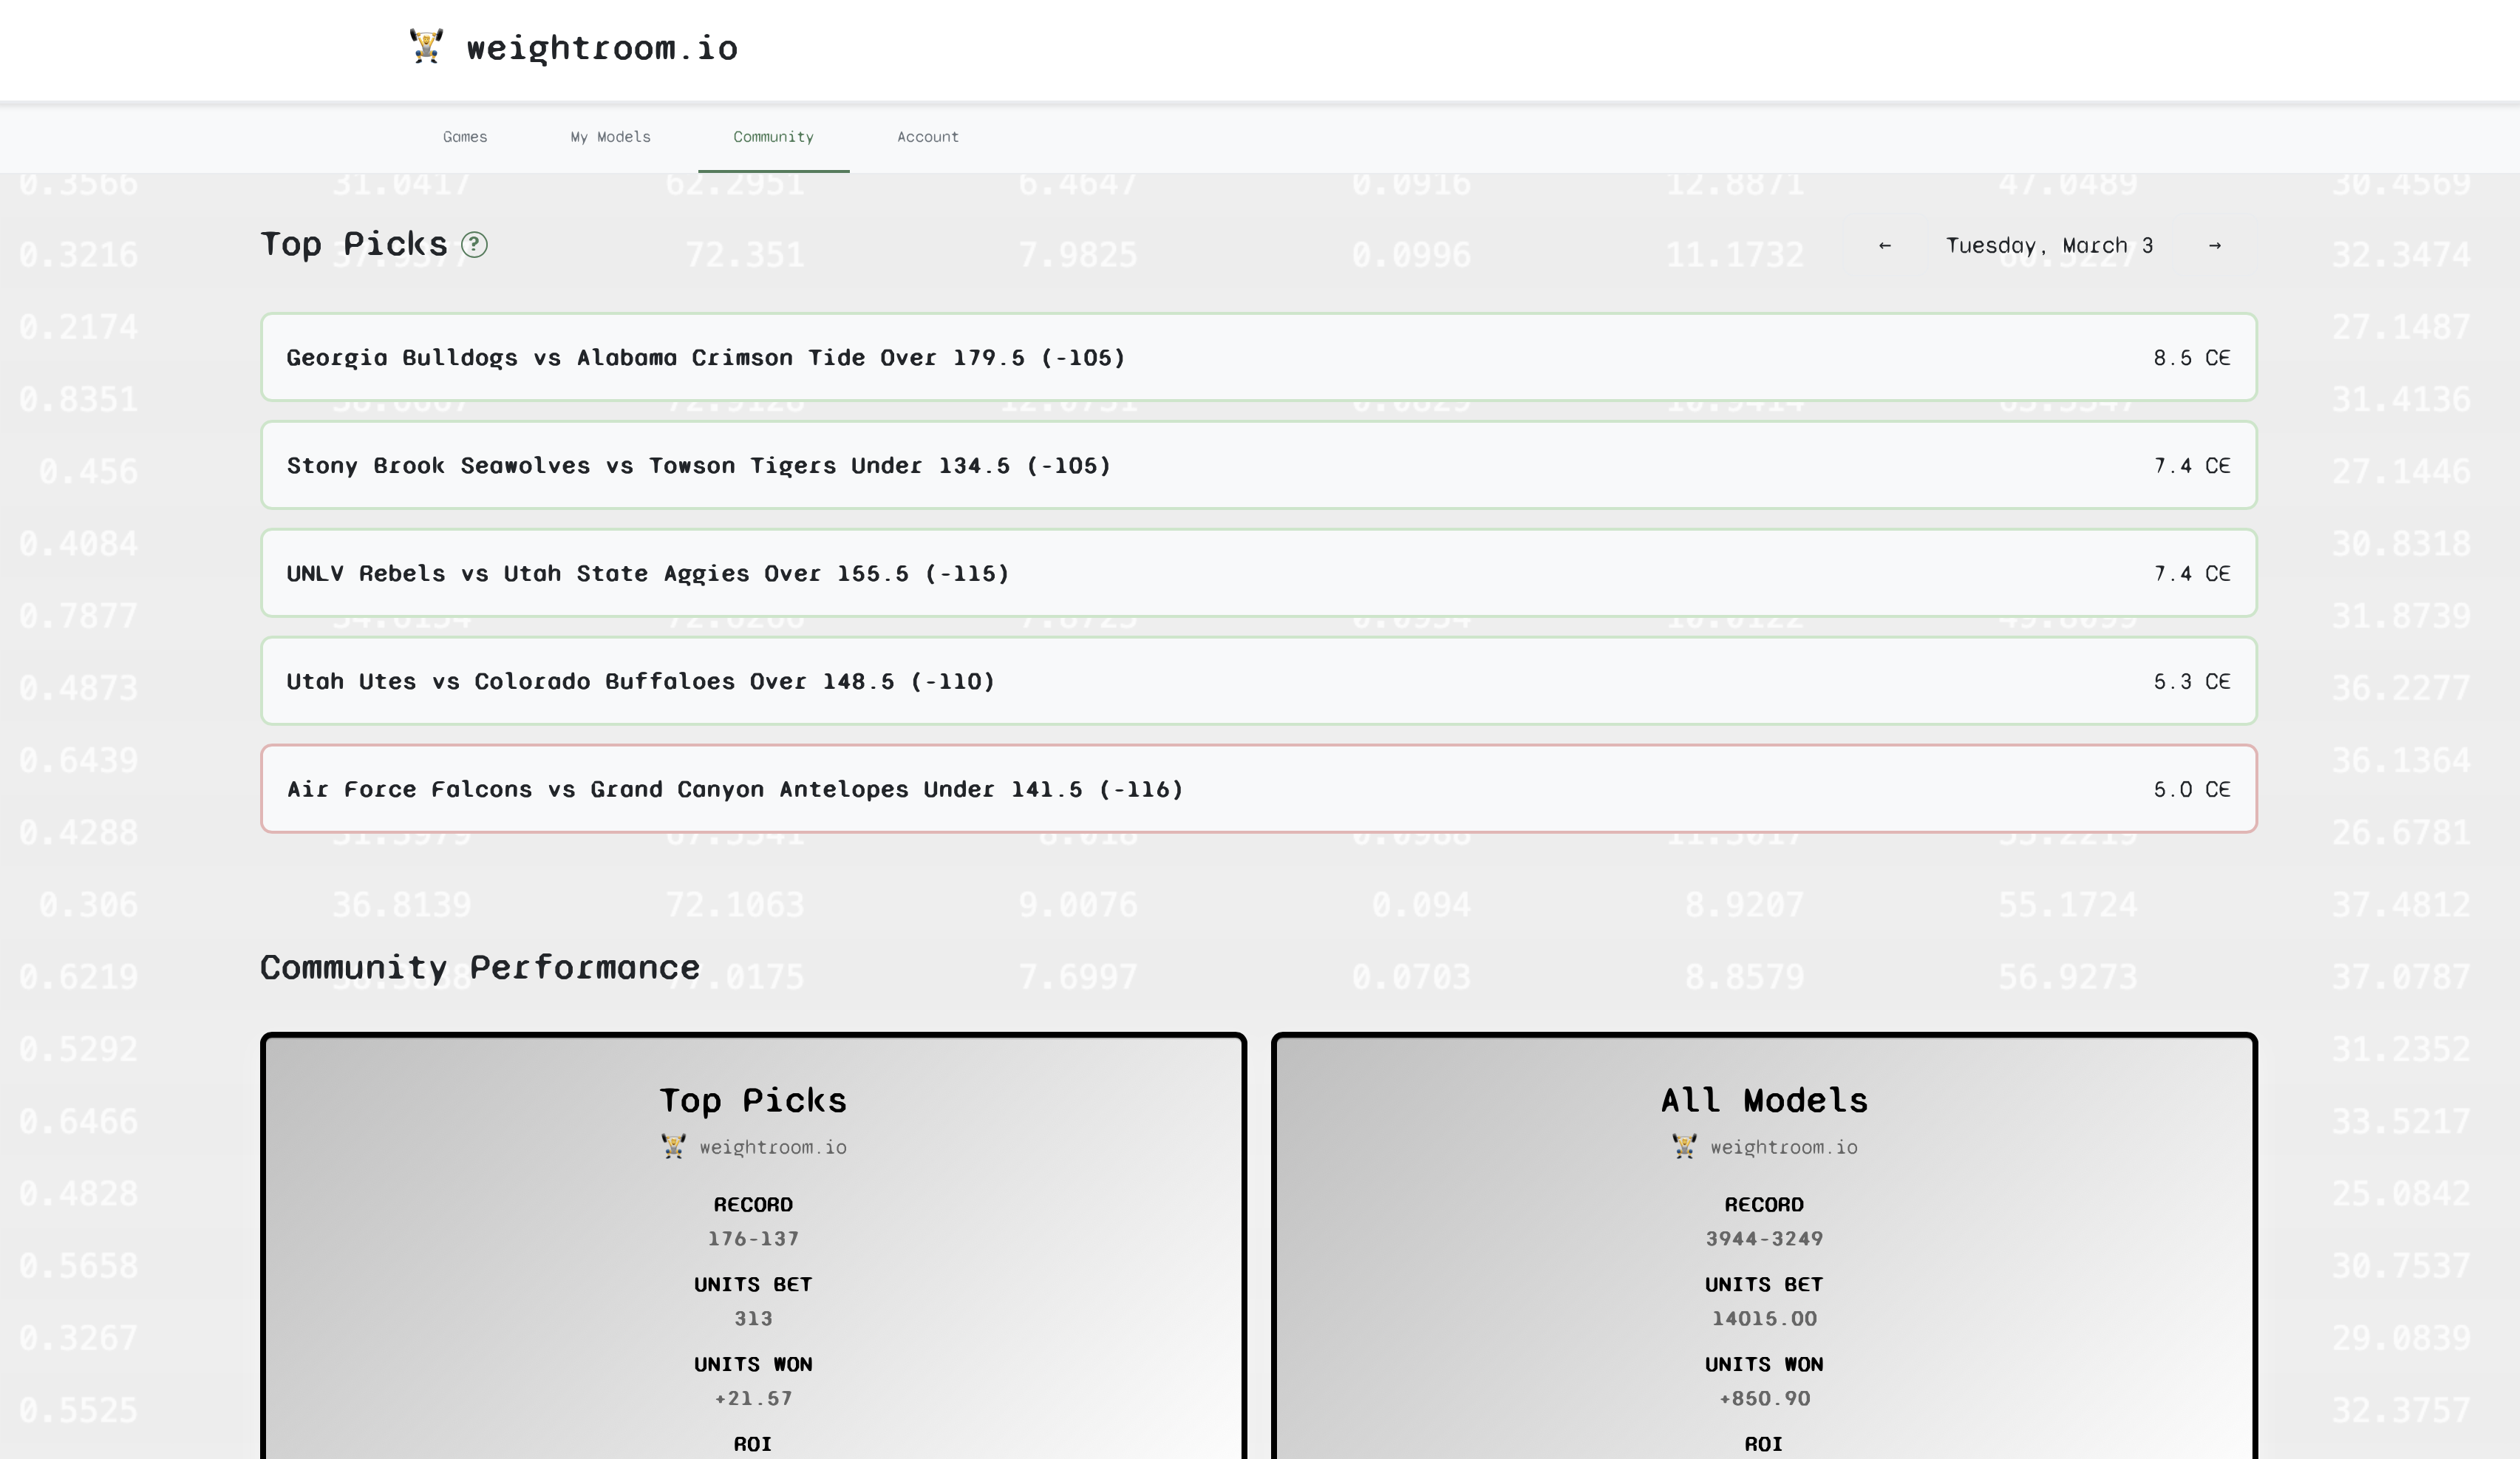Open the Top Picks help tooltip
Viewport: 2520px width, 1459px height.
tap(474, 245)
